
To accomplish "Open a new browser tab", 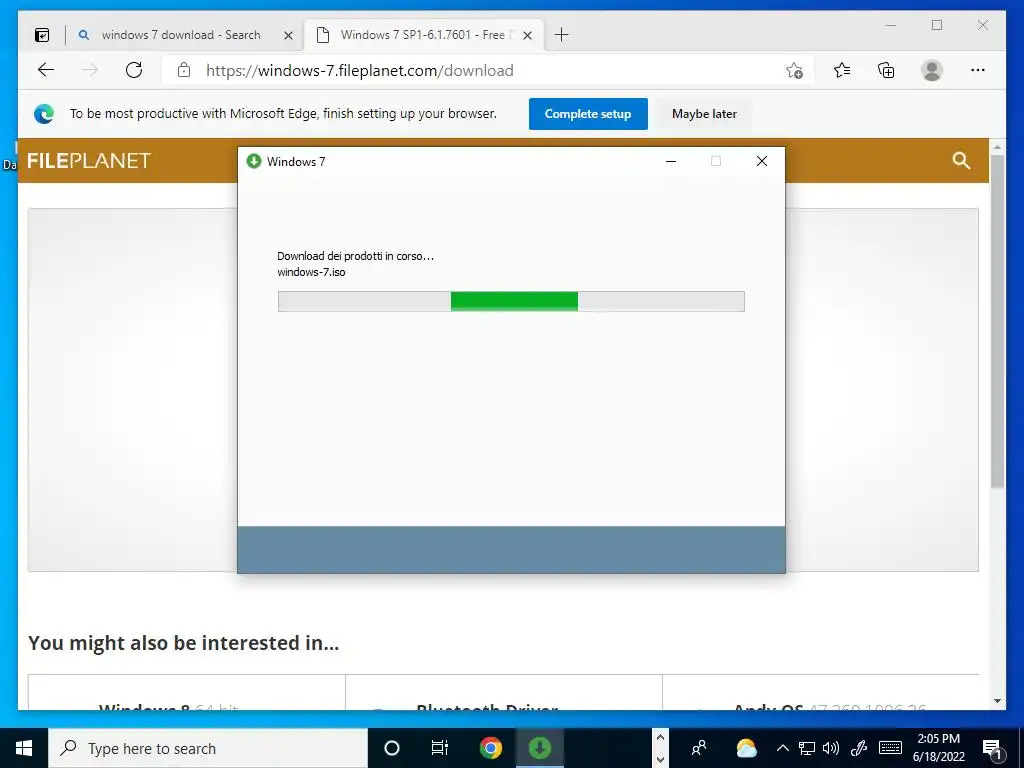I will [561, 35].
